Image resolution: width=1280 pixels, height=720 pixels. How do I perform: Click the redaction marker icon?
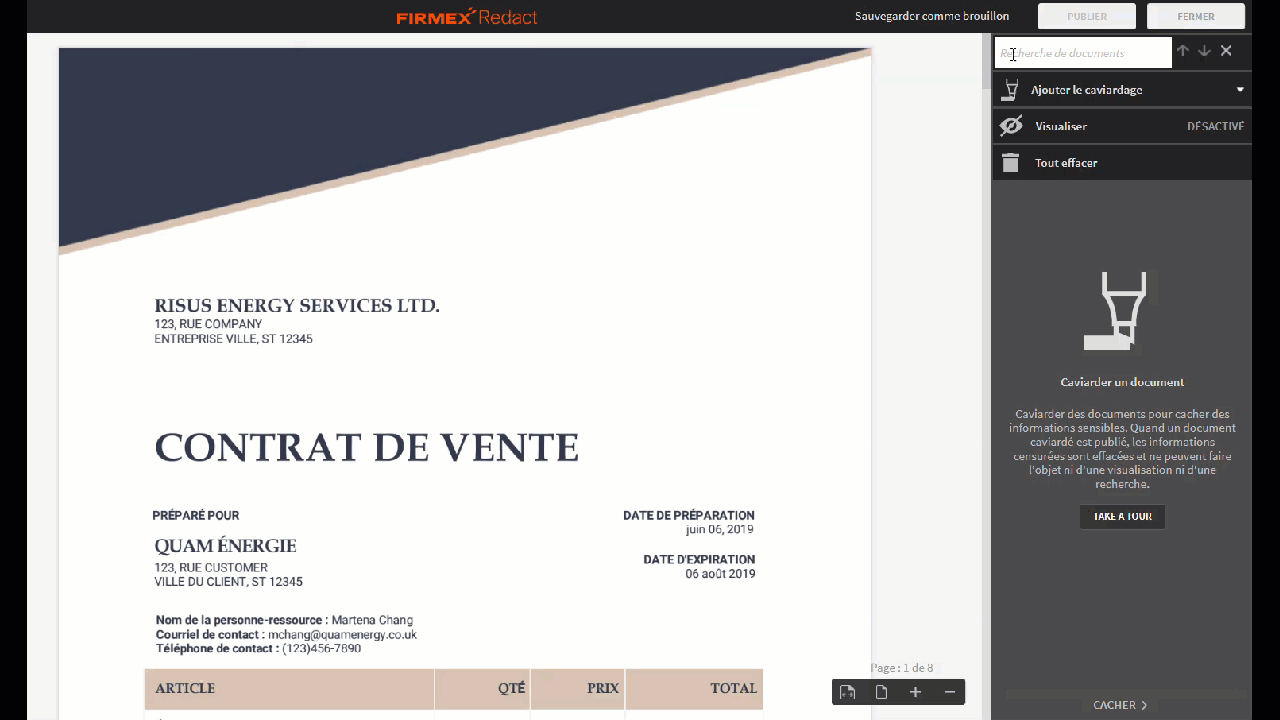pos(1011,89)
